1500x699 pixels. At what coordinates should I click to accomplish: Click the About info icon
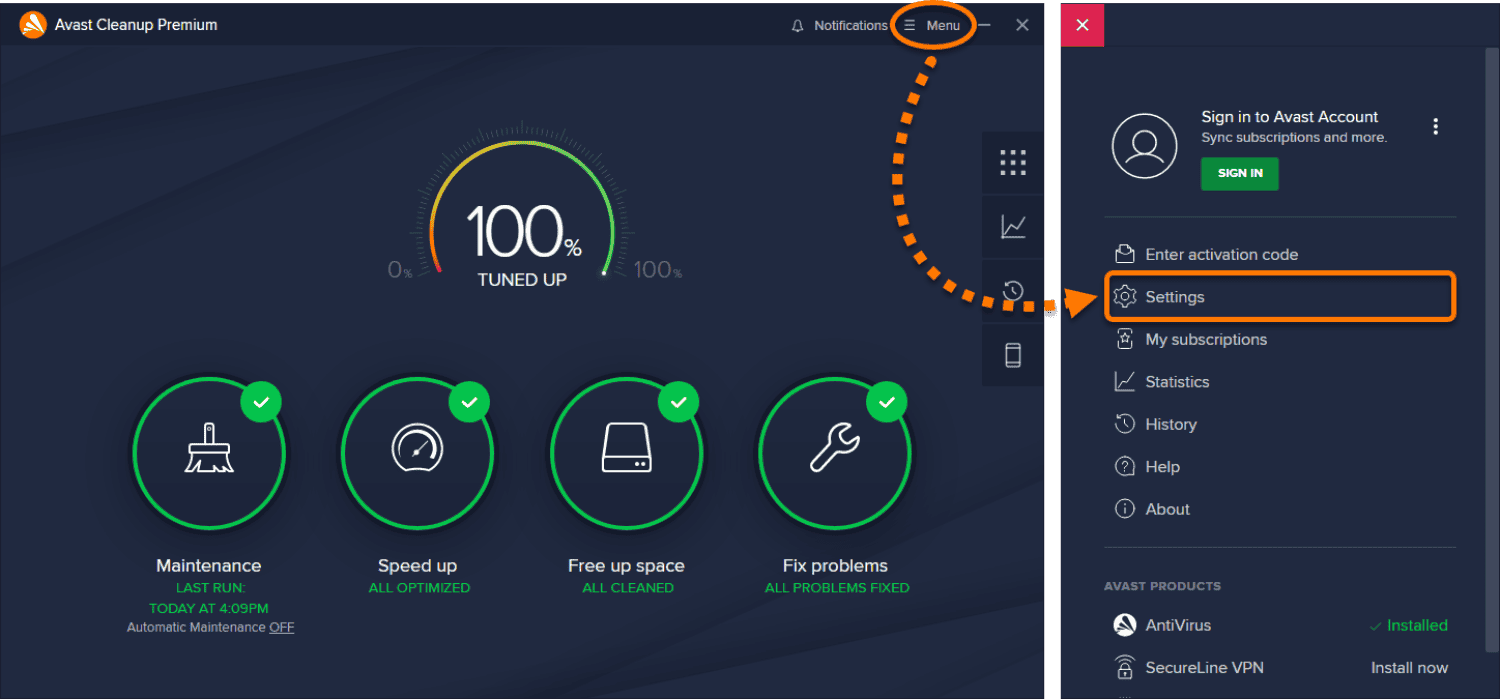click(1125, 509)
